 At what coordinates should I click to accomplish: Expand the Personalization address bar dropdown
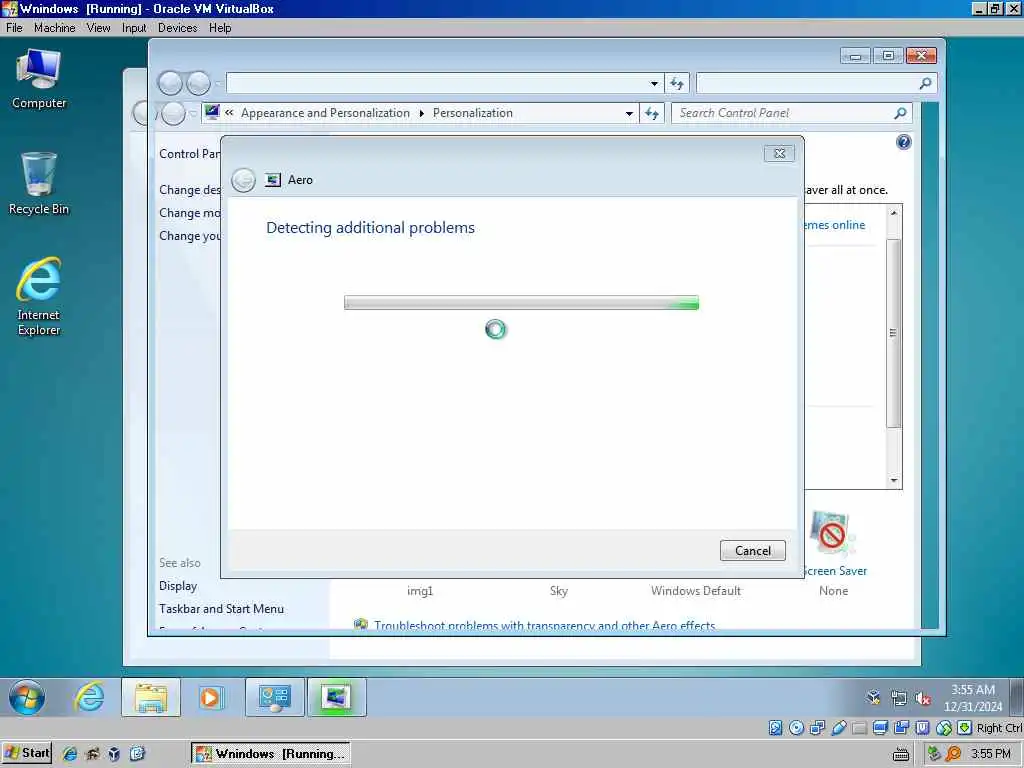[x=629, y=113]
